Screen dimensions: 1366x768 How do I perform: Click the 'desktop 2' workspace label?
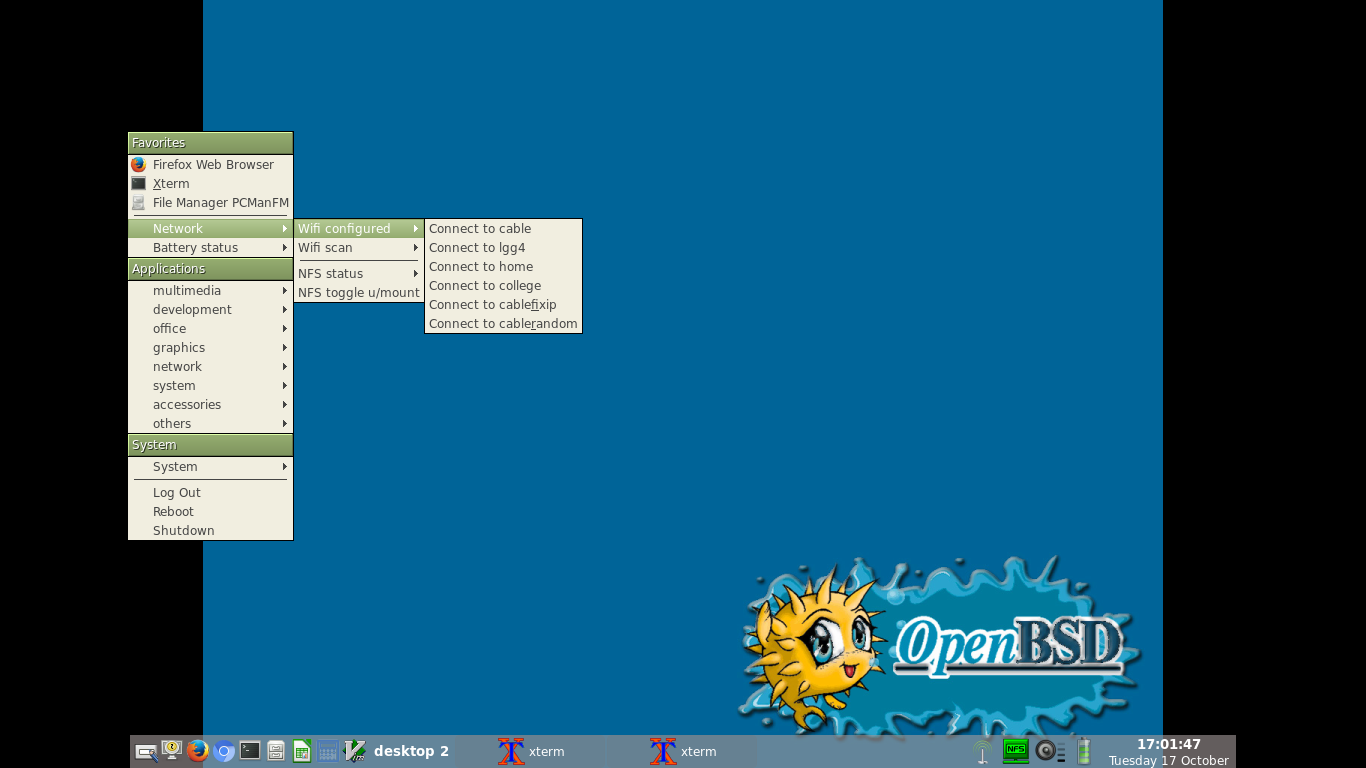tap(411, 751)
